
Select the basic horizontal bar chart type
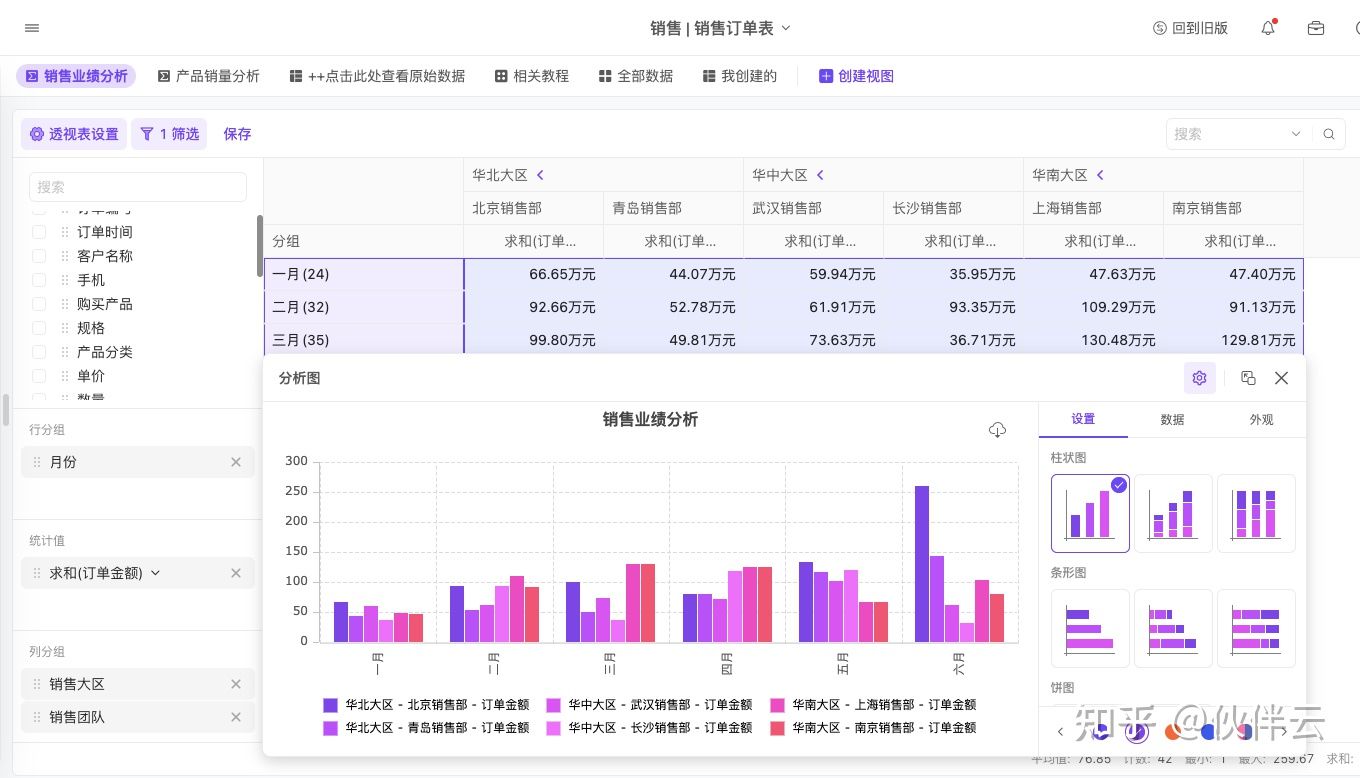(x=1090, y=628)
